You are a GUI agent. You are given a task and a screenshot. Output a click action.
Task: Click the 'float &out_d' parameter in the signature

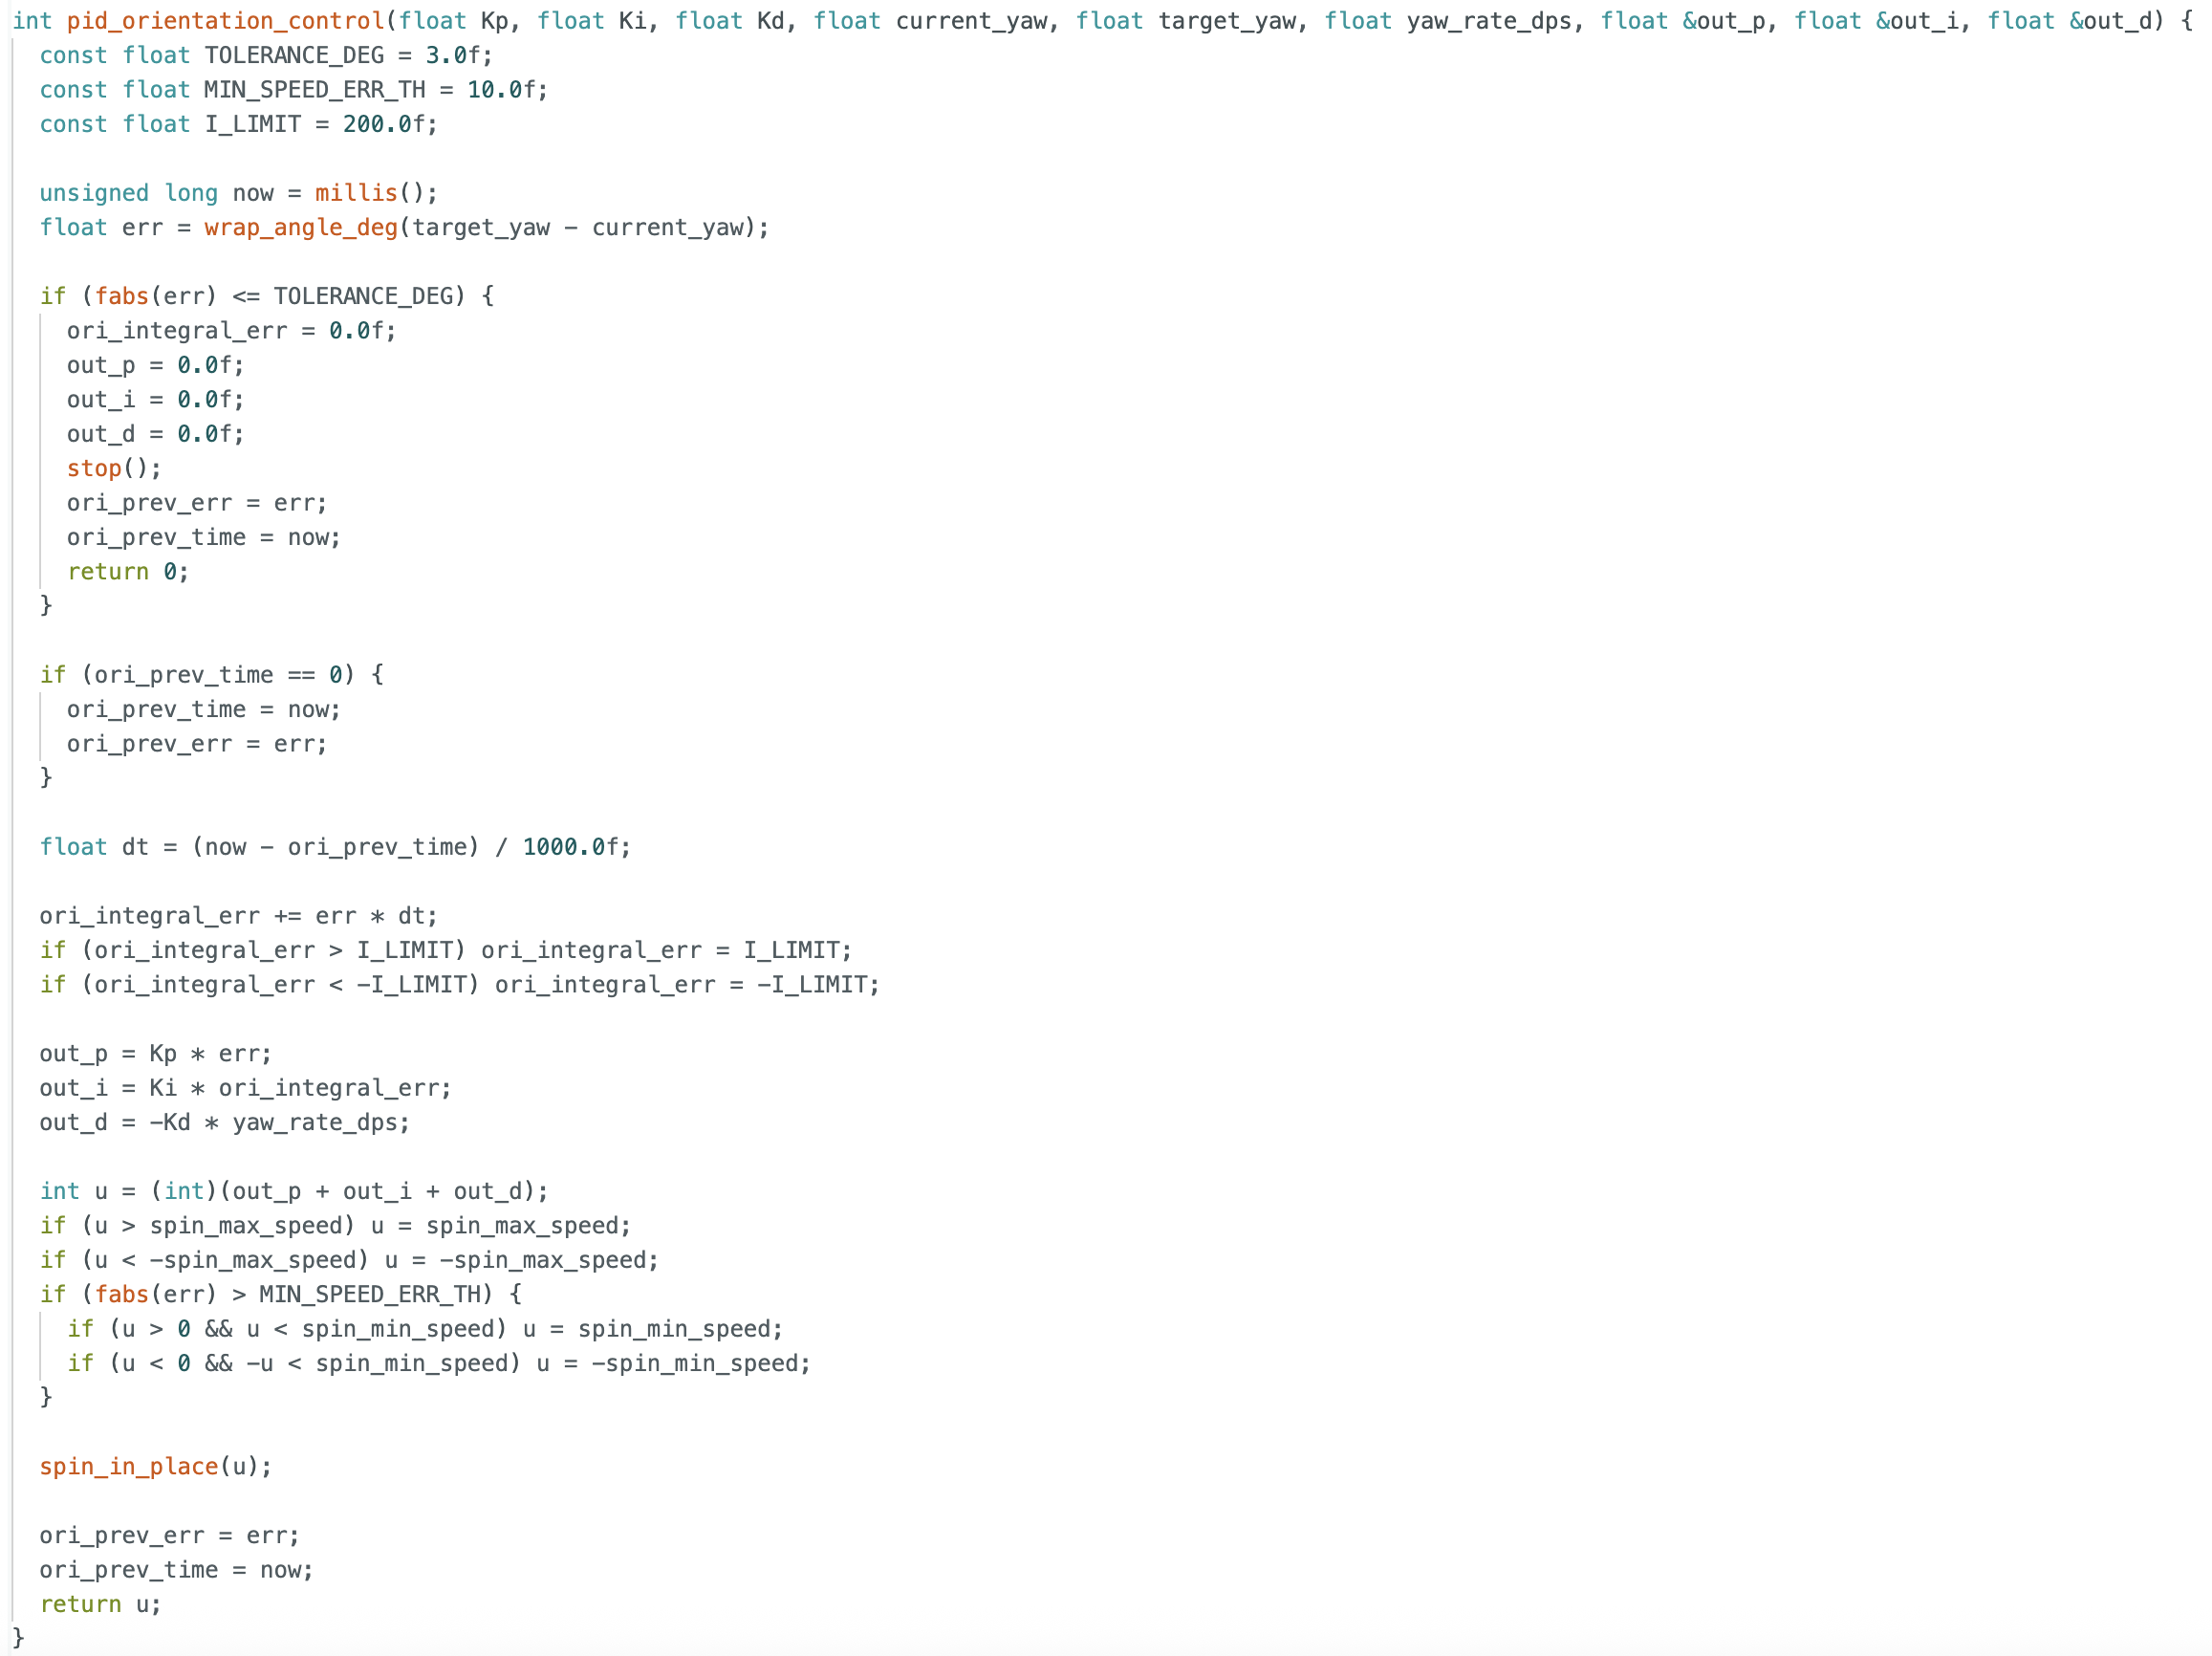point(2074,21)
